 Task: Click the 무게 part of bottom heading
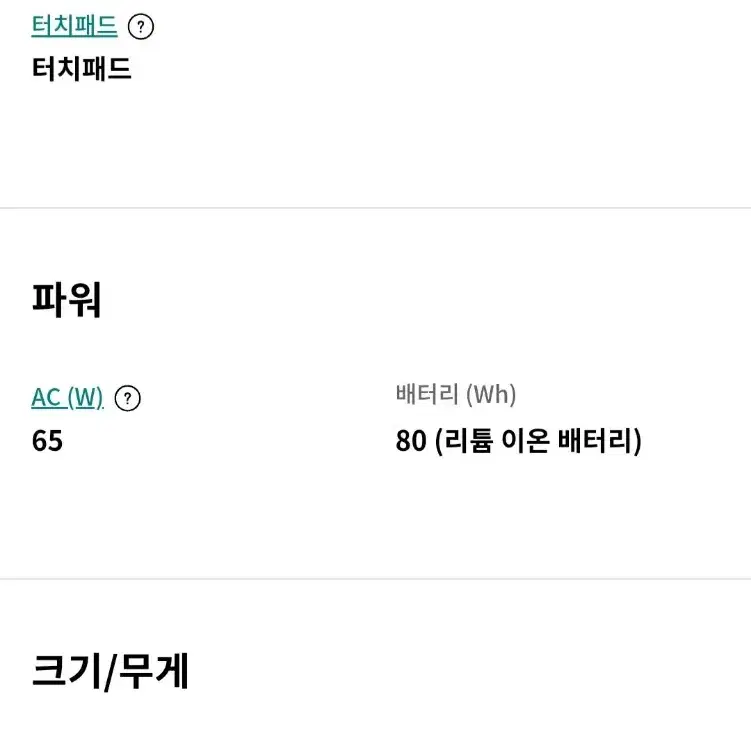(153, 671)
